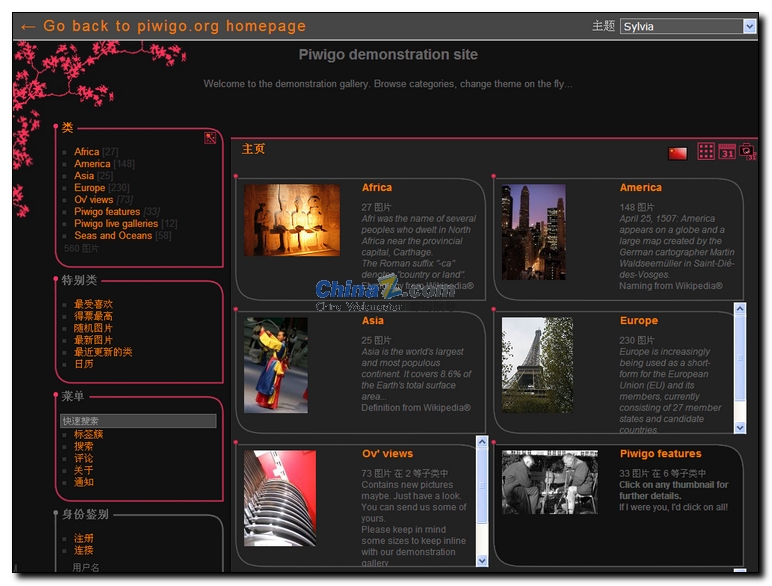The height and width of the screenshot is (586, 772).
Task: Open Ov' views category in sidebar
Action: [x=94, y=199]
